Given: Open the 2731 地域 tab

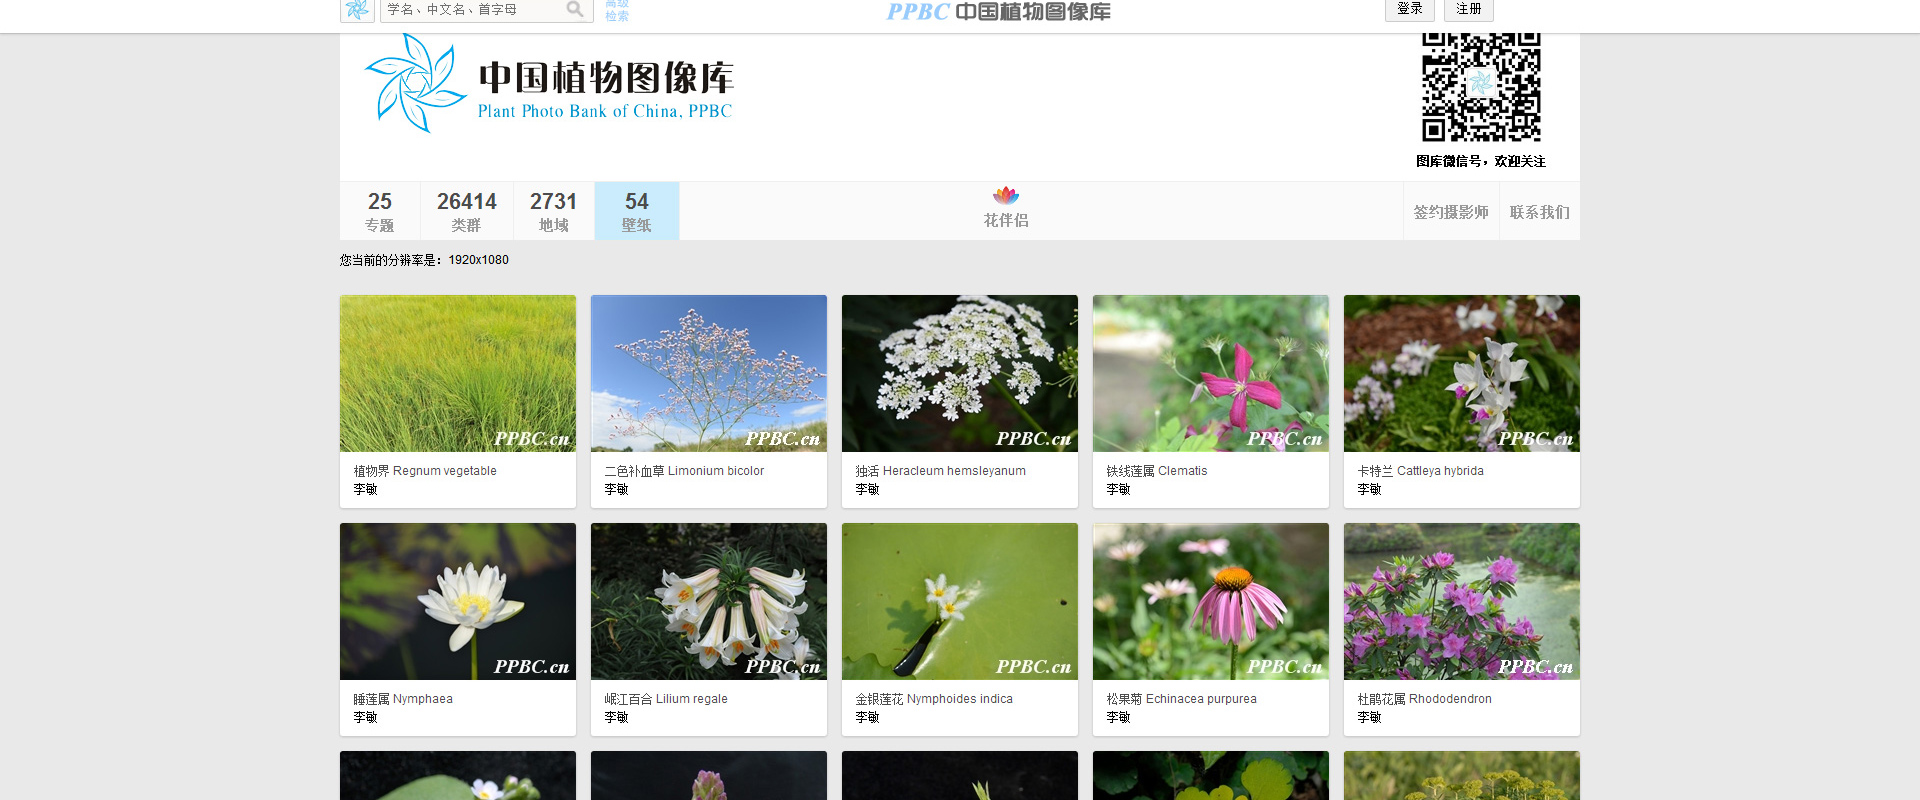Looking at the screenshot, I should (x=553, y=211).
